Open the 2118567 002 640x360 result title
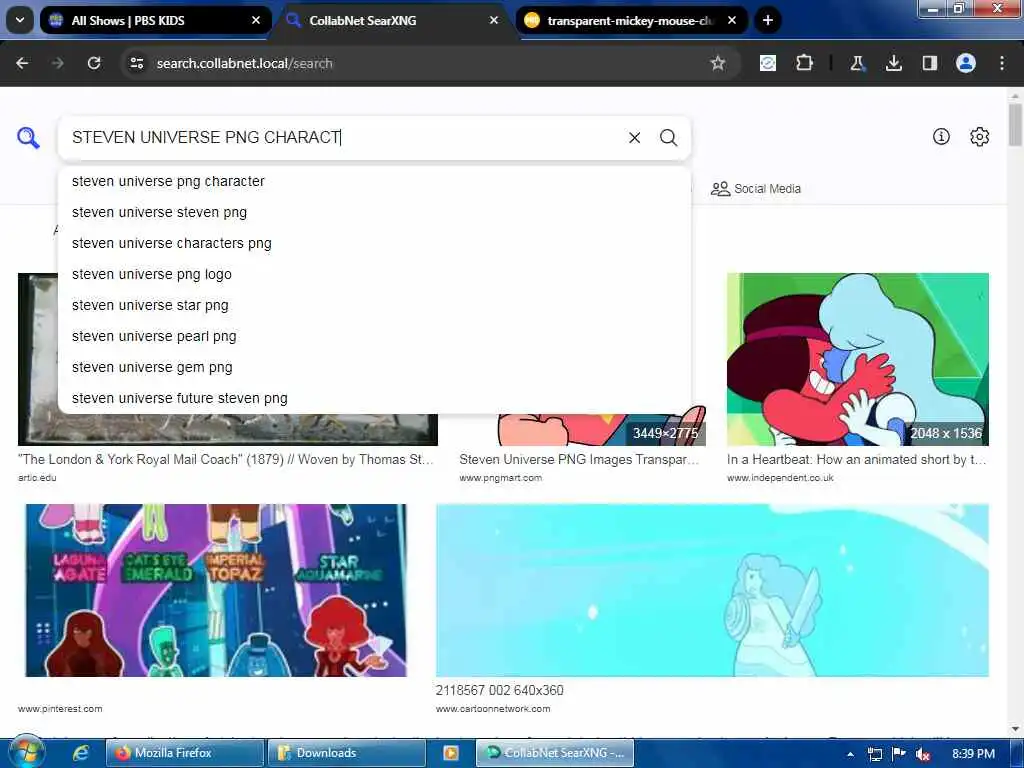1024x768 pixels. (500, 690)
